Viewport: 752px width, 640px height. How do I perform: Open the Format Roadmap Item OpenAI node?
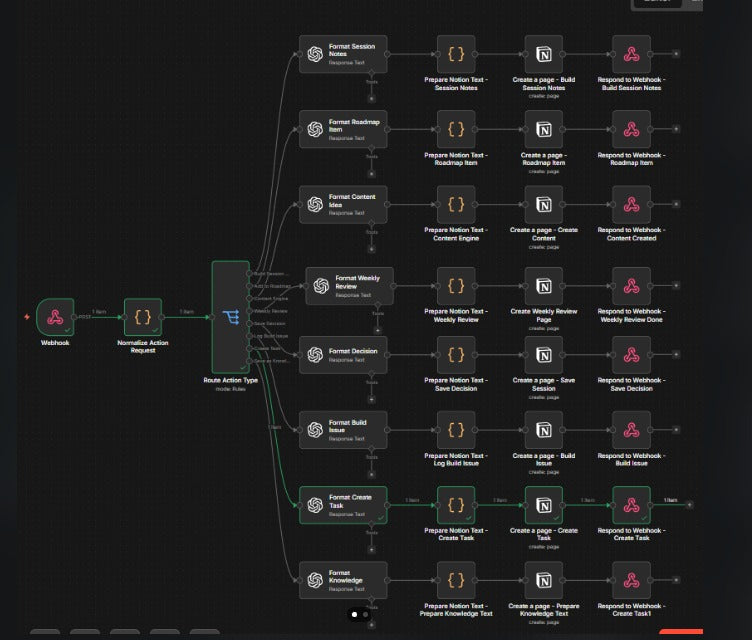[343, 130]
